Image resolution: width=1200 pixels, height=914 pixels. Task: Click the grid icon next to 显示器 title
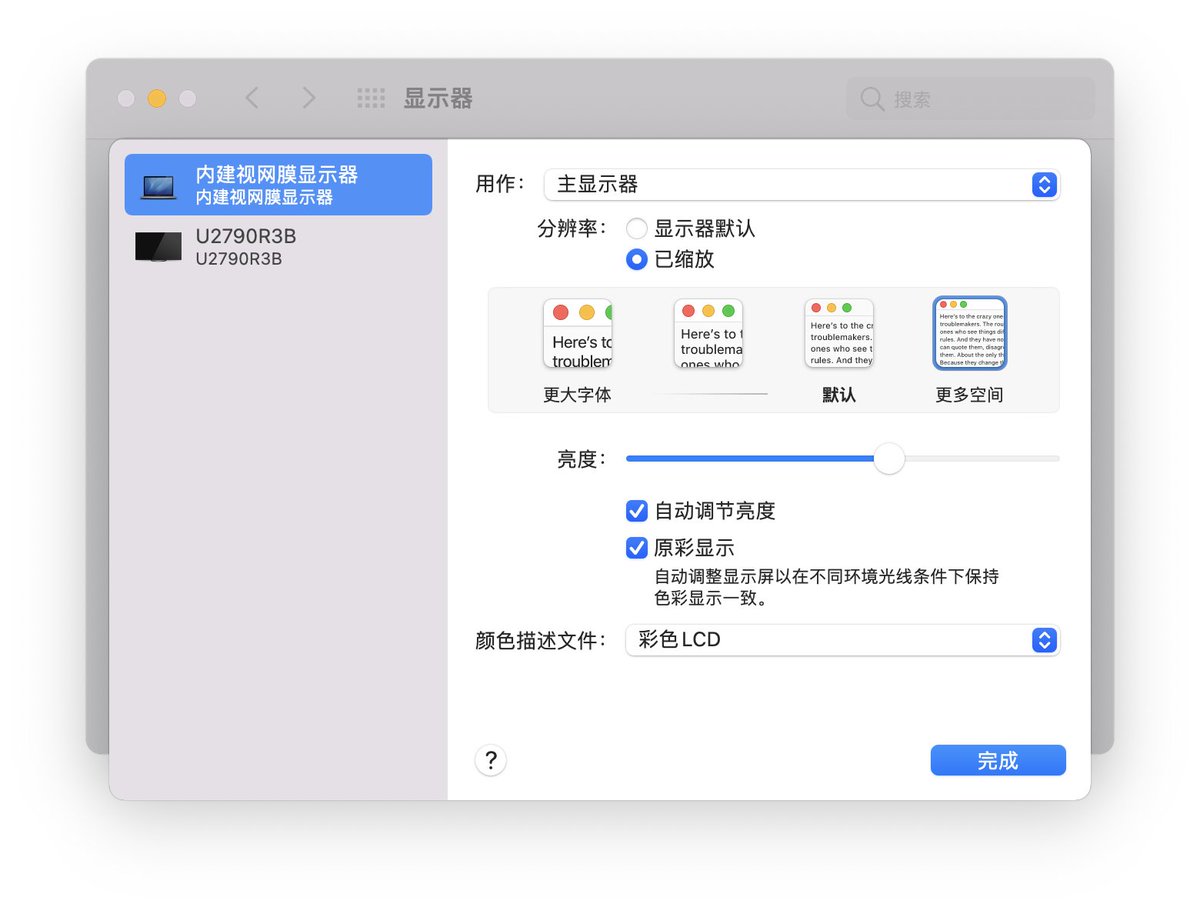click(x=370, y=97)
